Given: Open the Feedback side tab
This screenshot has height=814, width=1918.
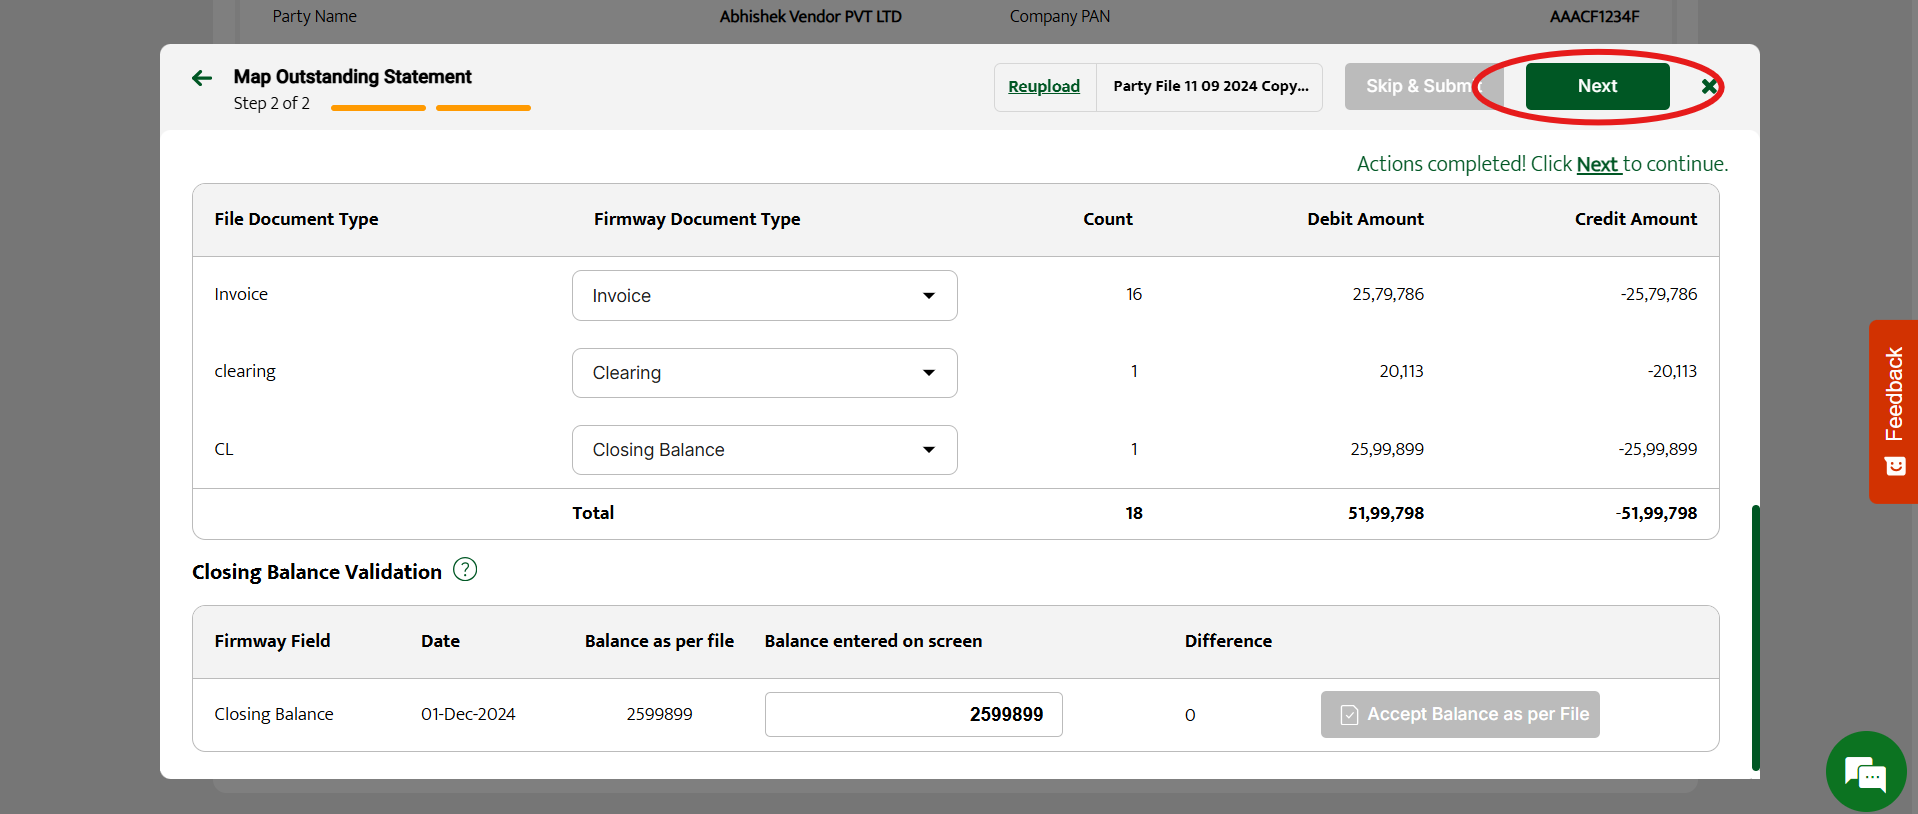Looking at the screenshot, I should click(x=1893, y=411).
